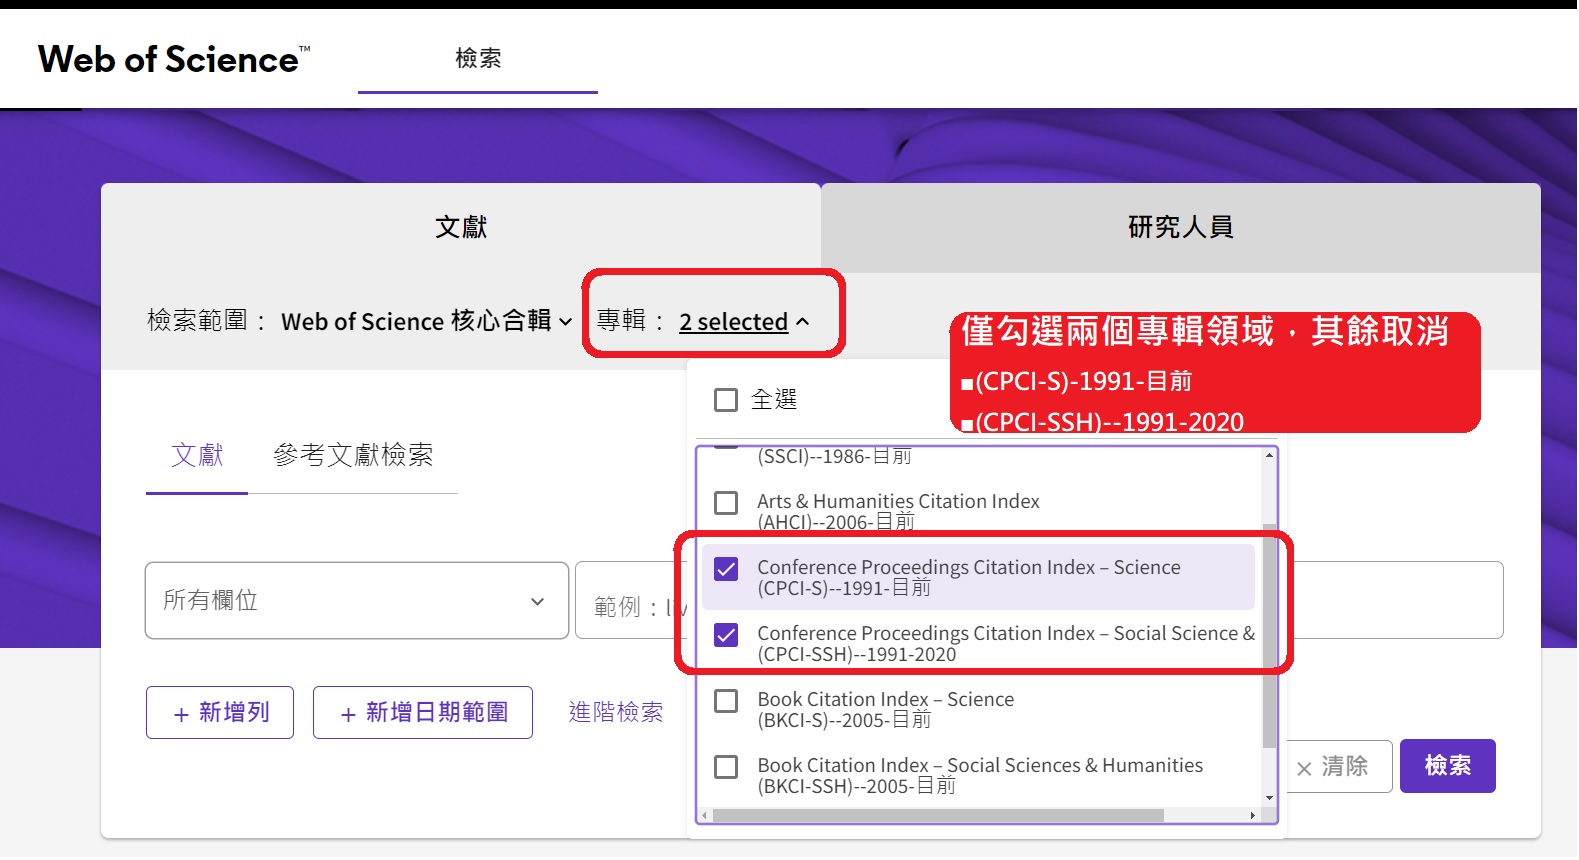The image size is (1579, 860).
Task: Click the horizontal scroll right arrow
Action: pos(1253,816)
